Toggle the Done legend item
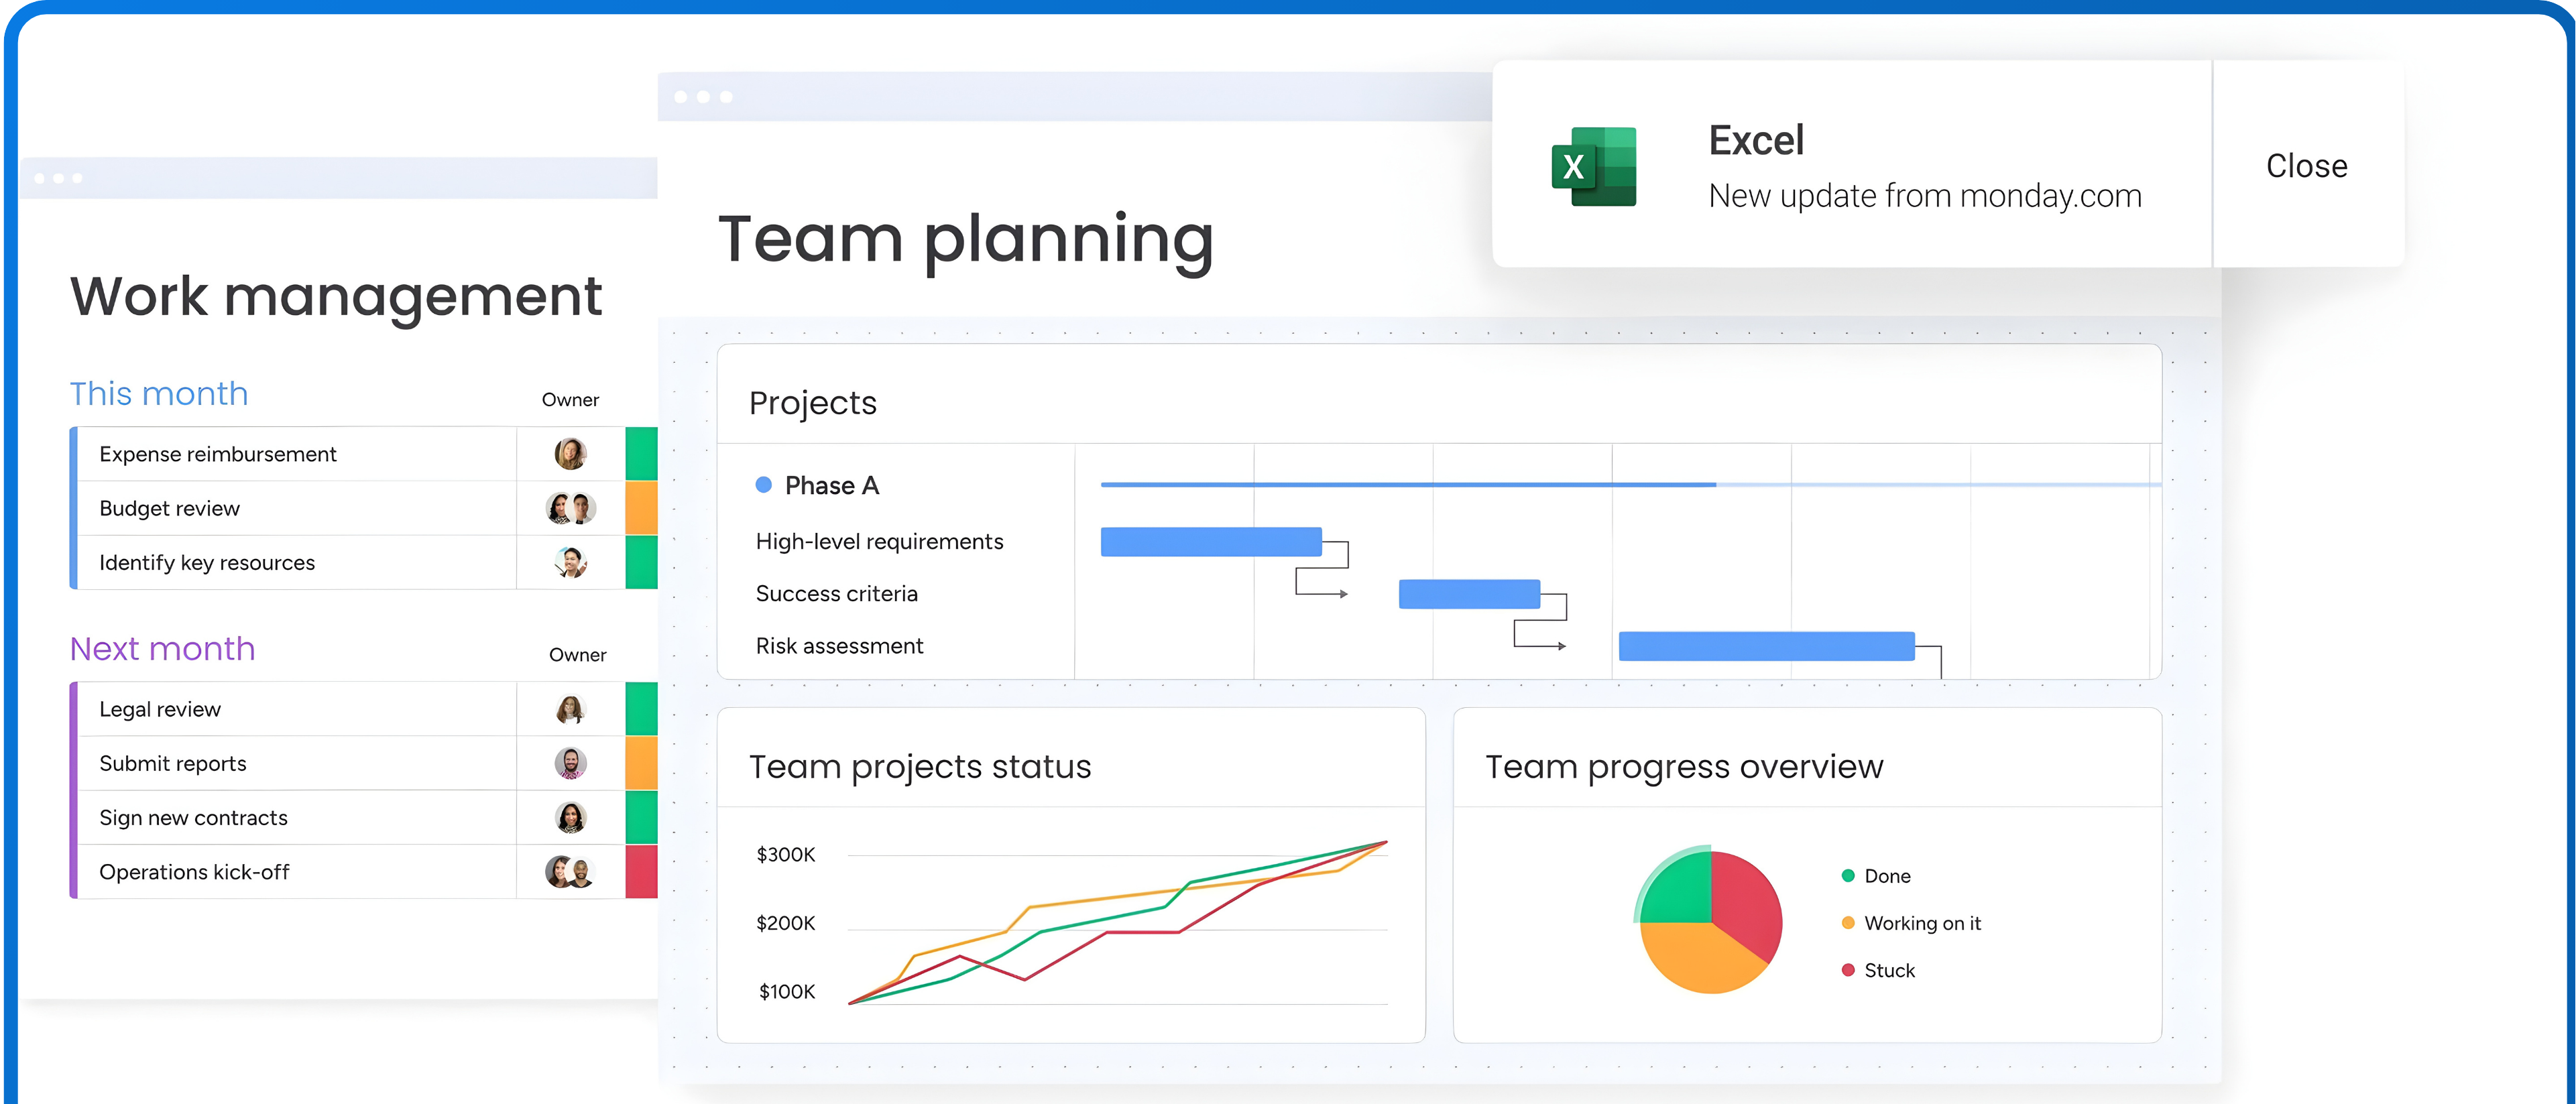 [x=1876, y=876]
